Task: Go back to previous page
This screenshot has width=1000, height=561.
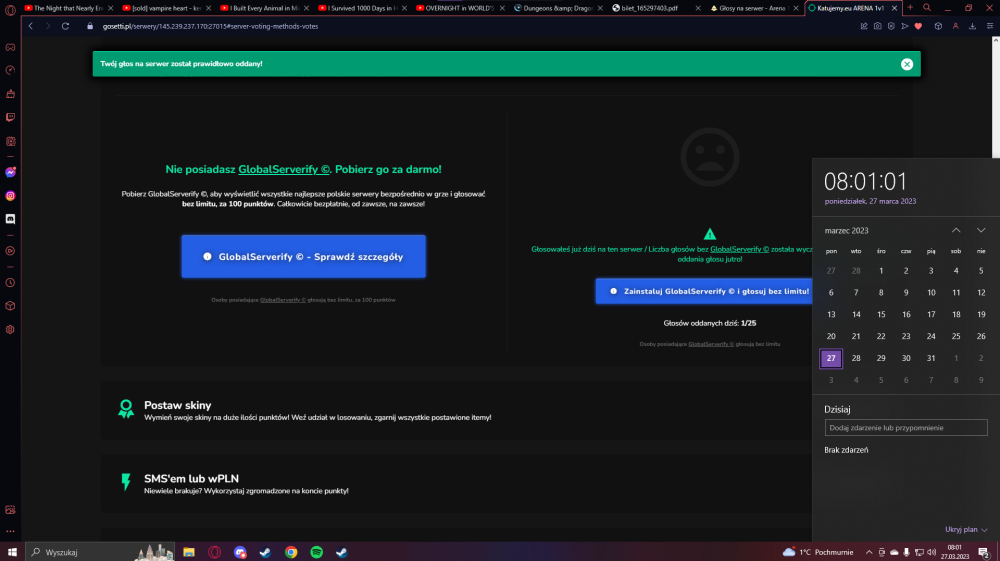Action: (31, 26)
